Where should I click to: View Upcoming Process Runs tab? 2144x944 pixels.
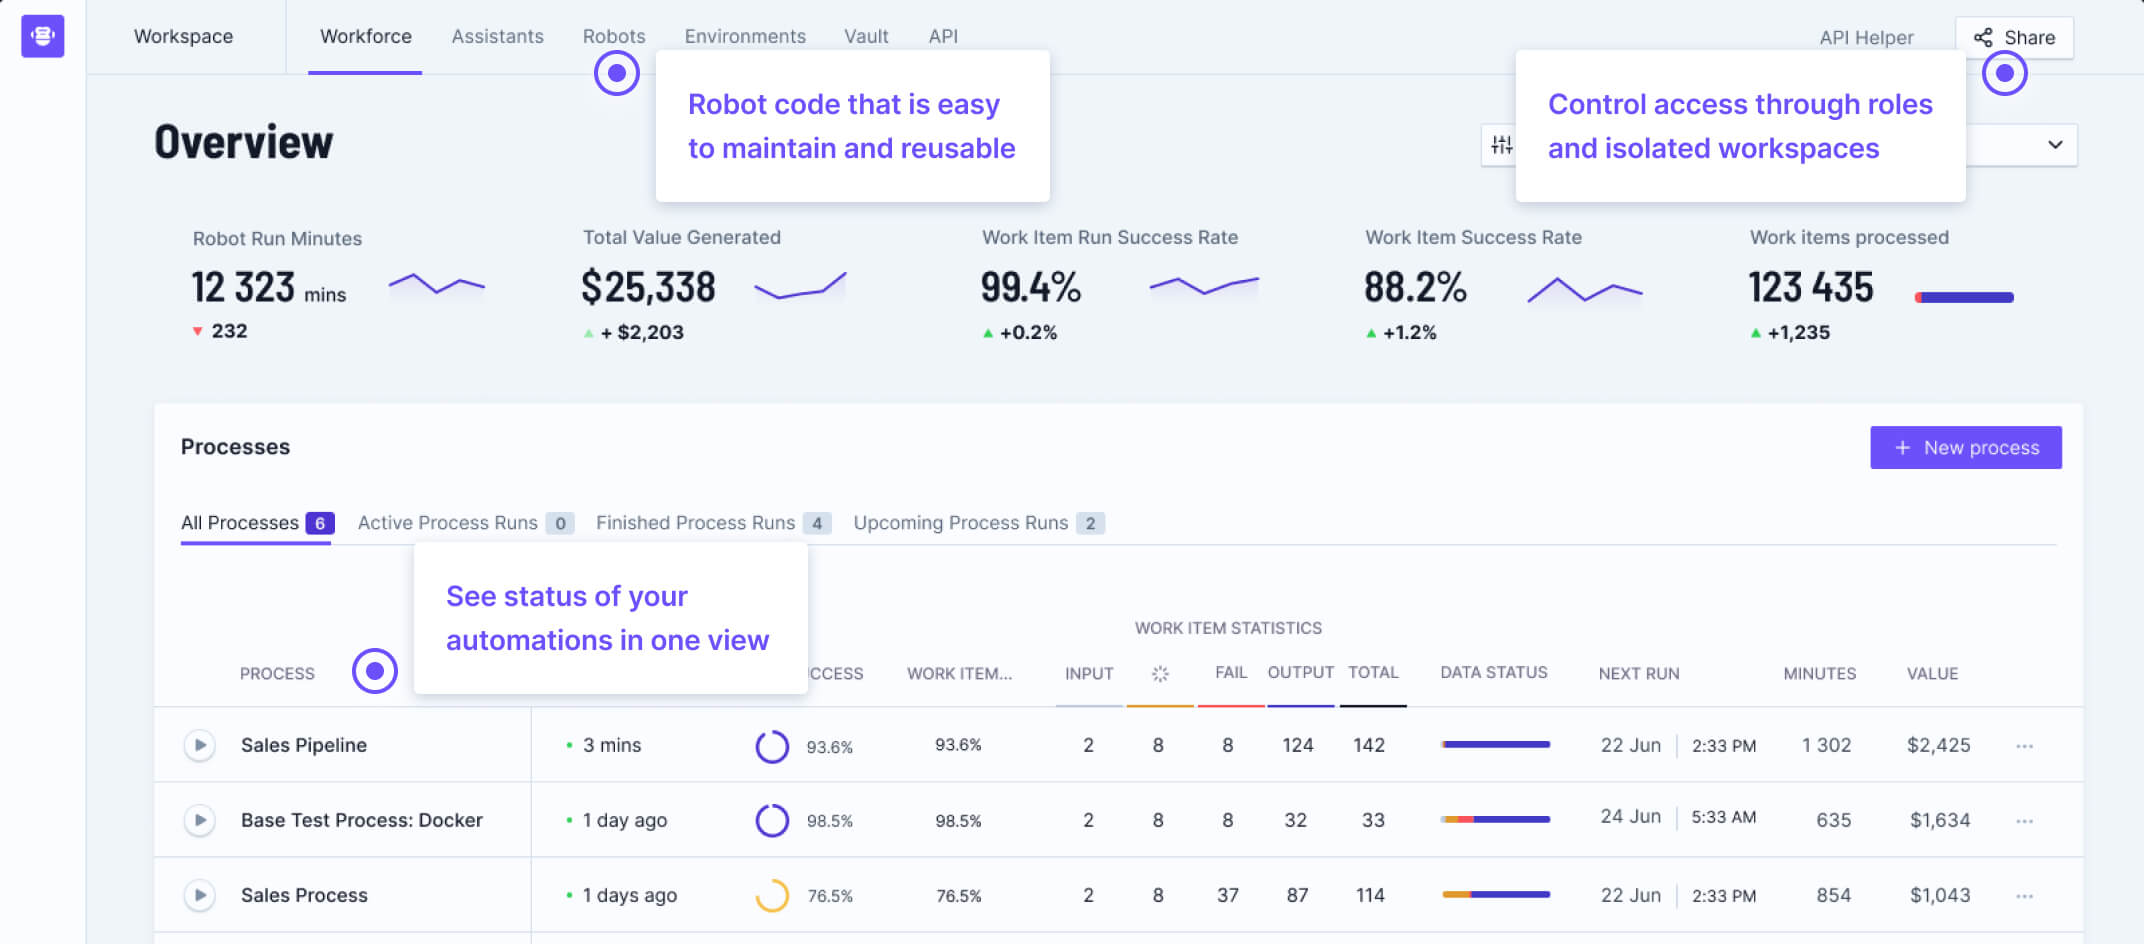coord(979,523)
